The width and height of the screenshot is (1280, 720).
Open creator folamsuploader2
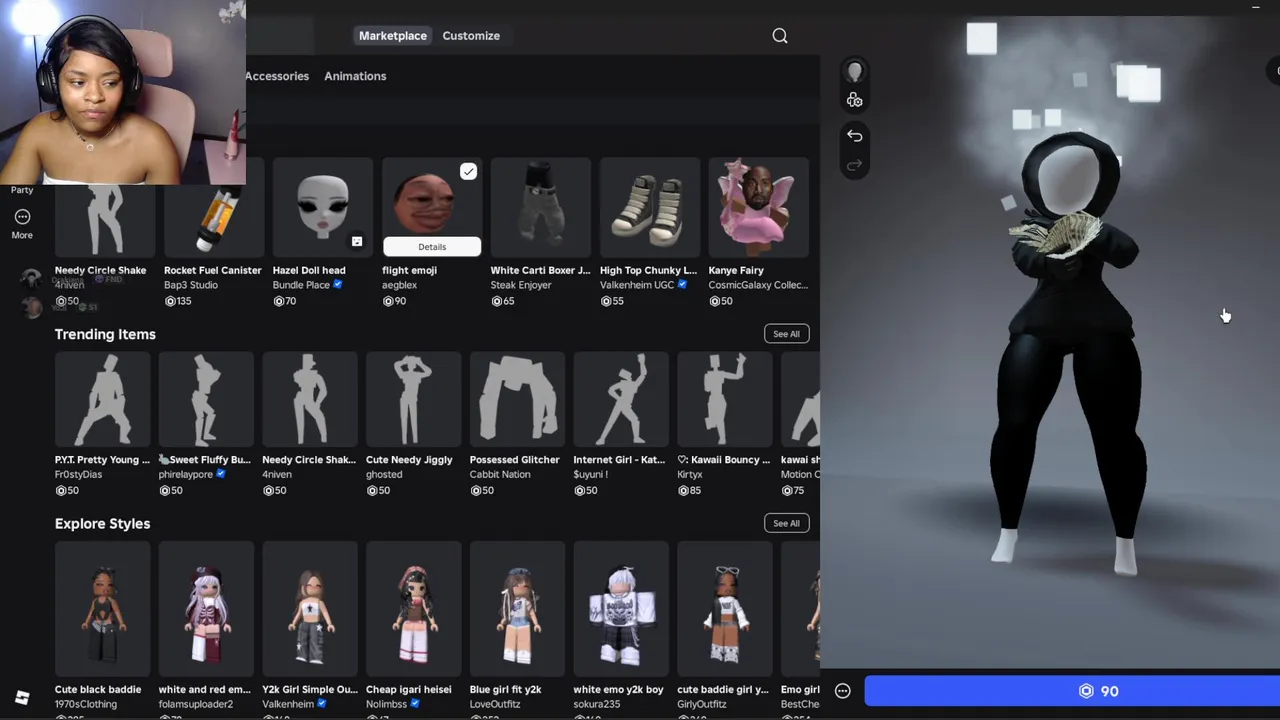196,704
